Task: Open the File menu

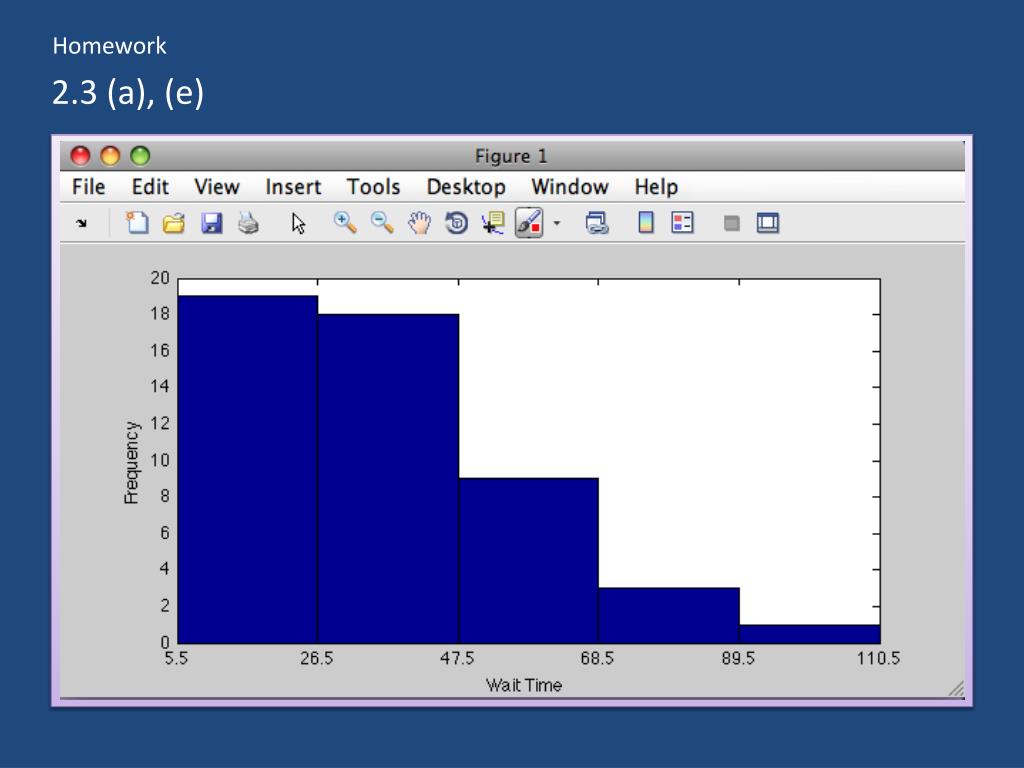Action: coord(88,187)
